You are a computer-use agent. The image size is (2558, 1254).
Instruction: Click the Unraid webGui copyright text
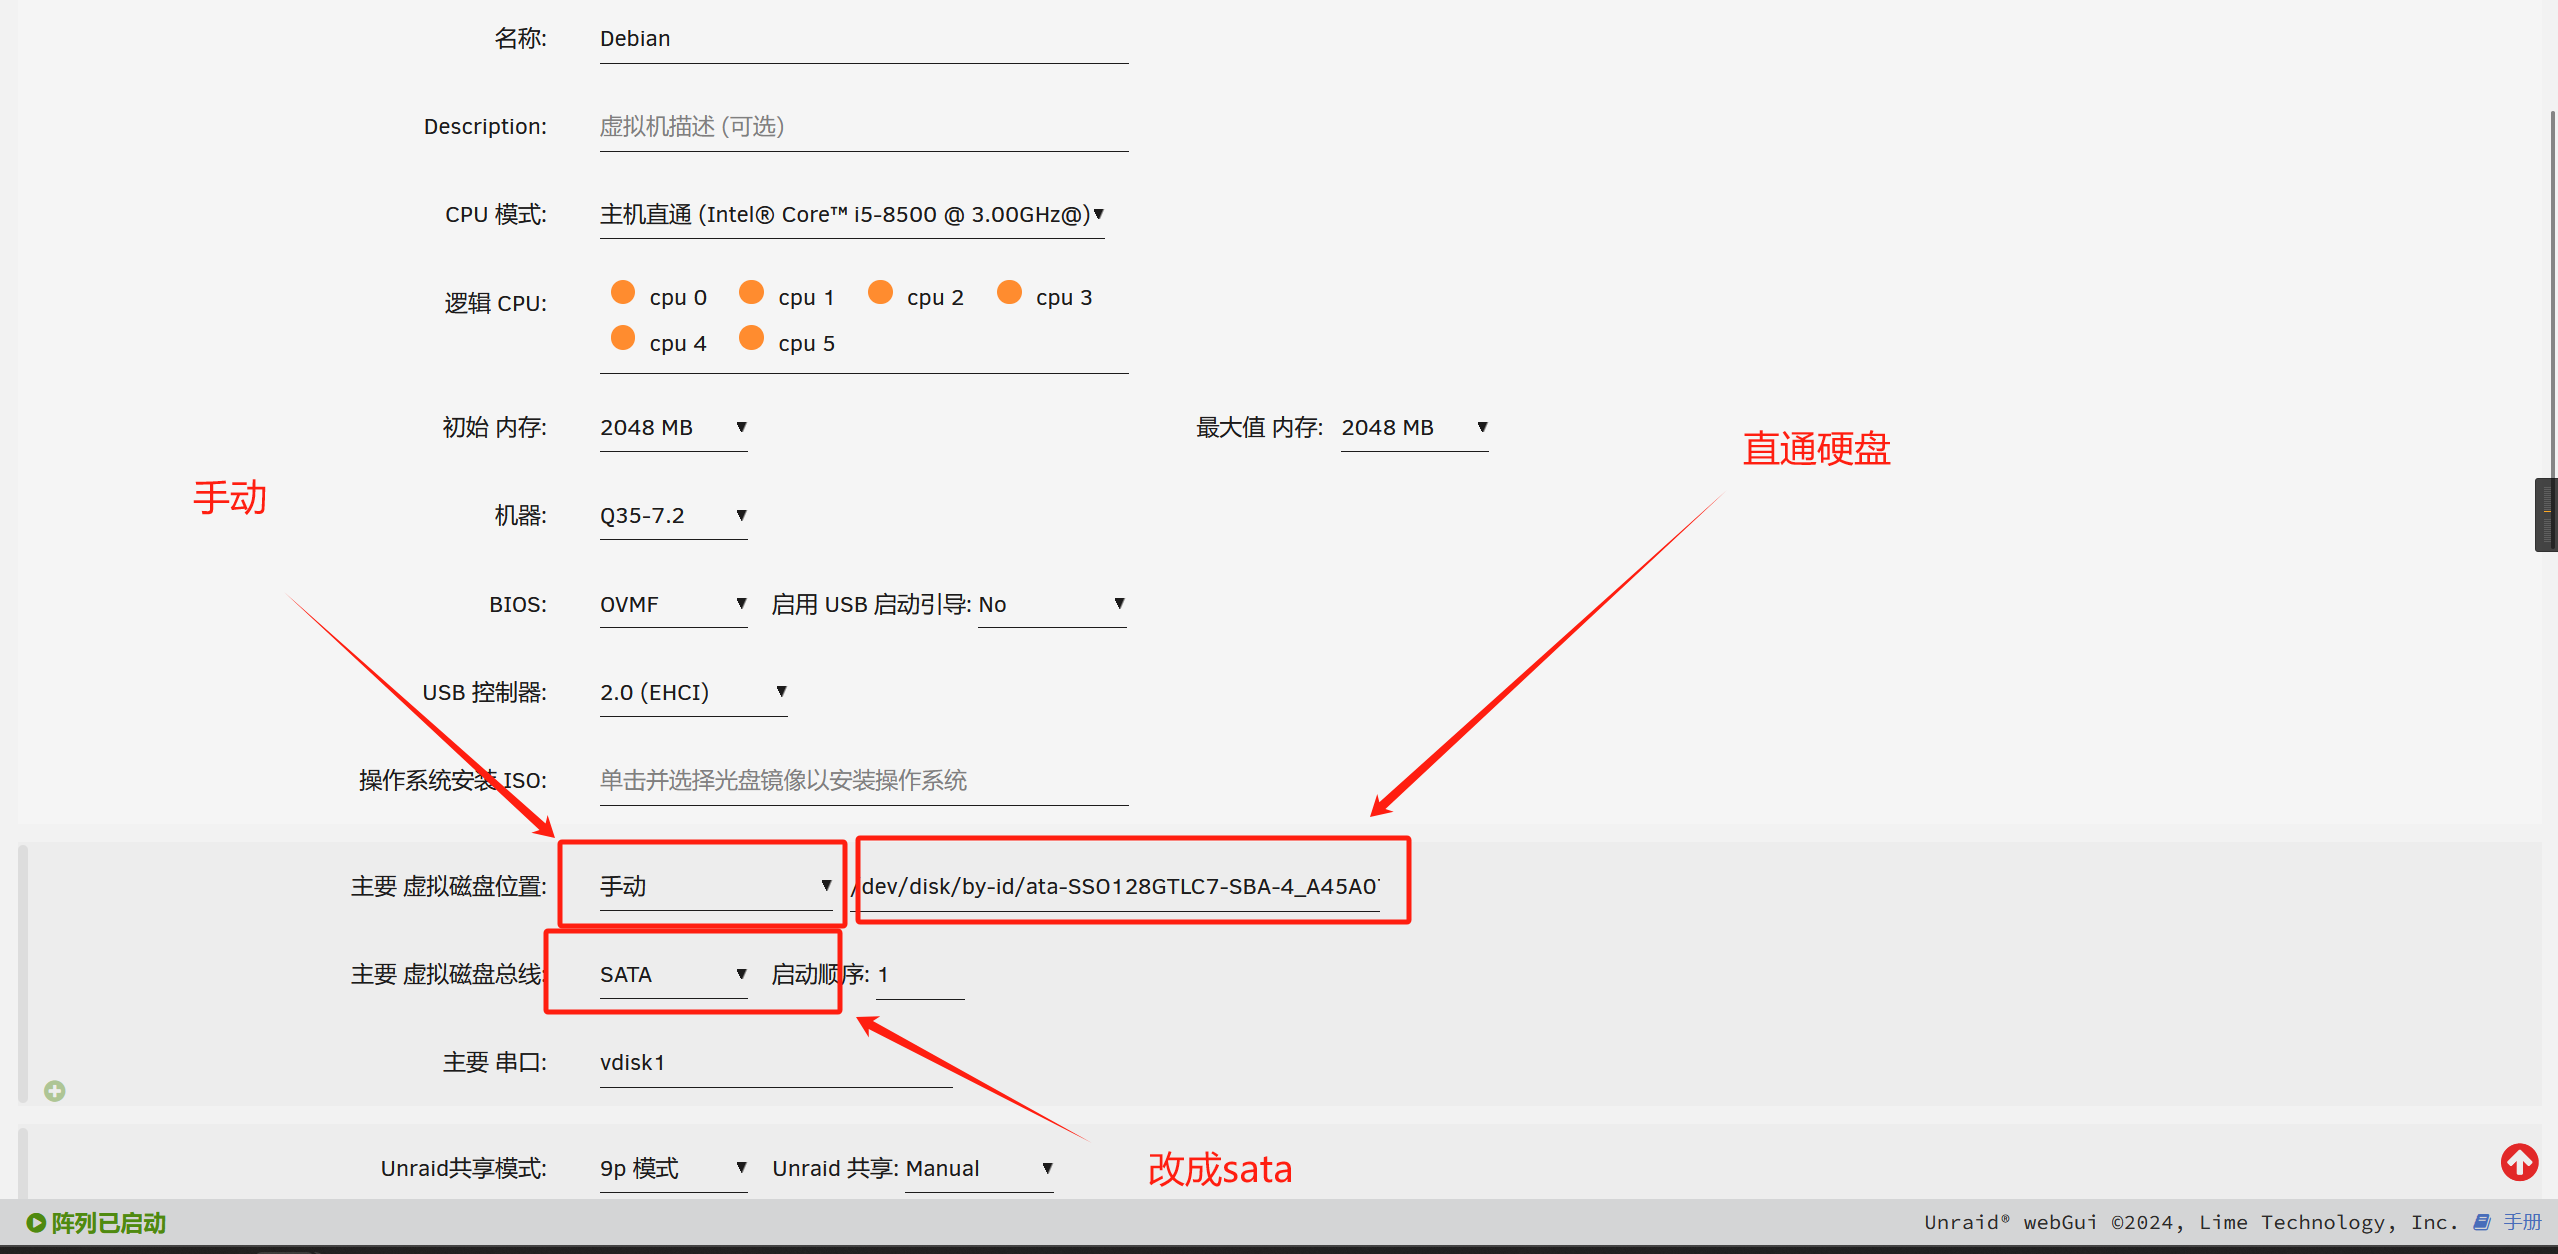pos(2190,1222)
